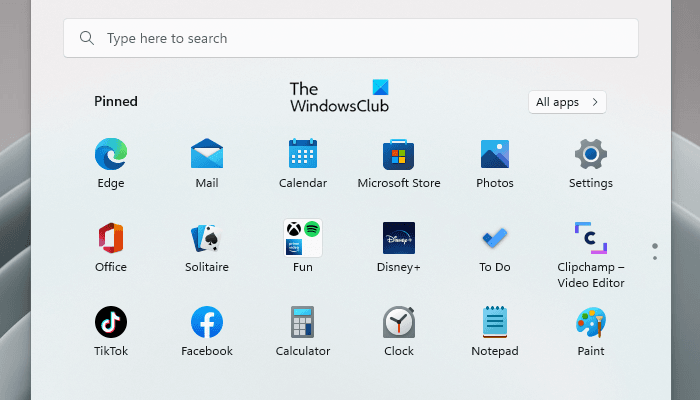Launch Notepad
This screenshot has height=400, width=700.
(x=495, y=322)
